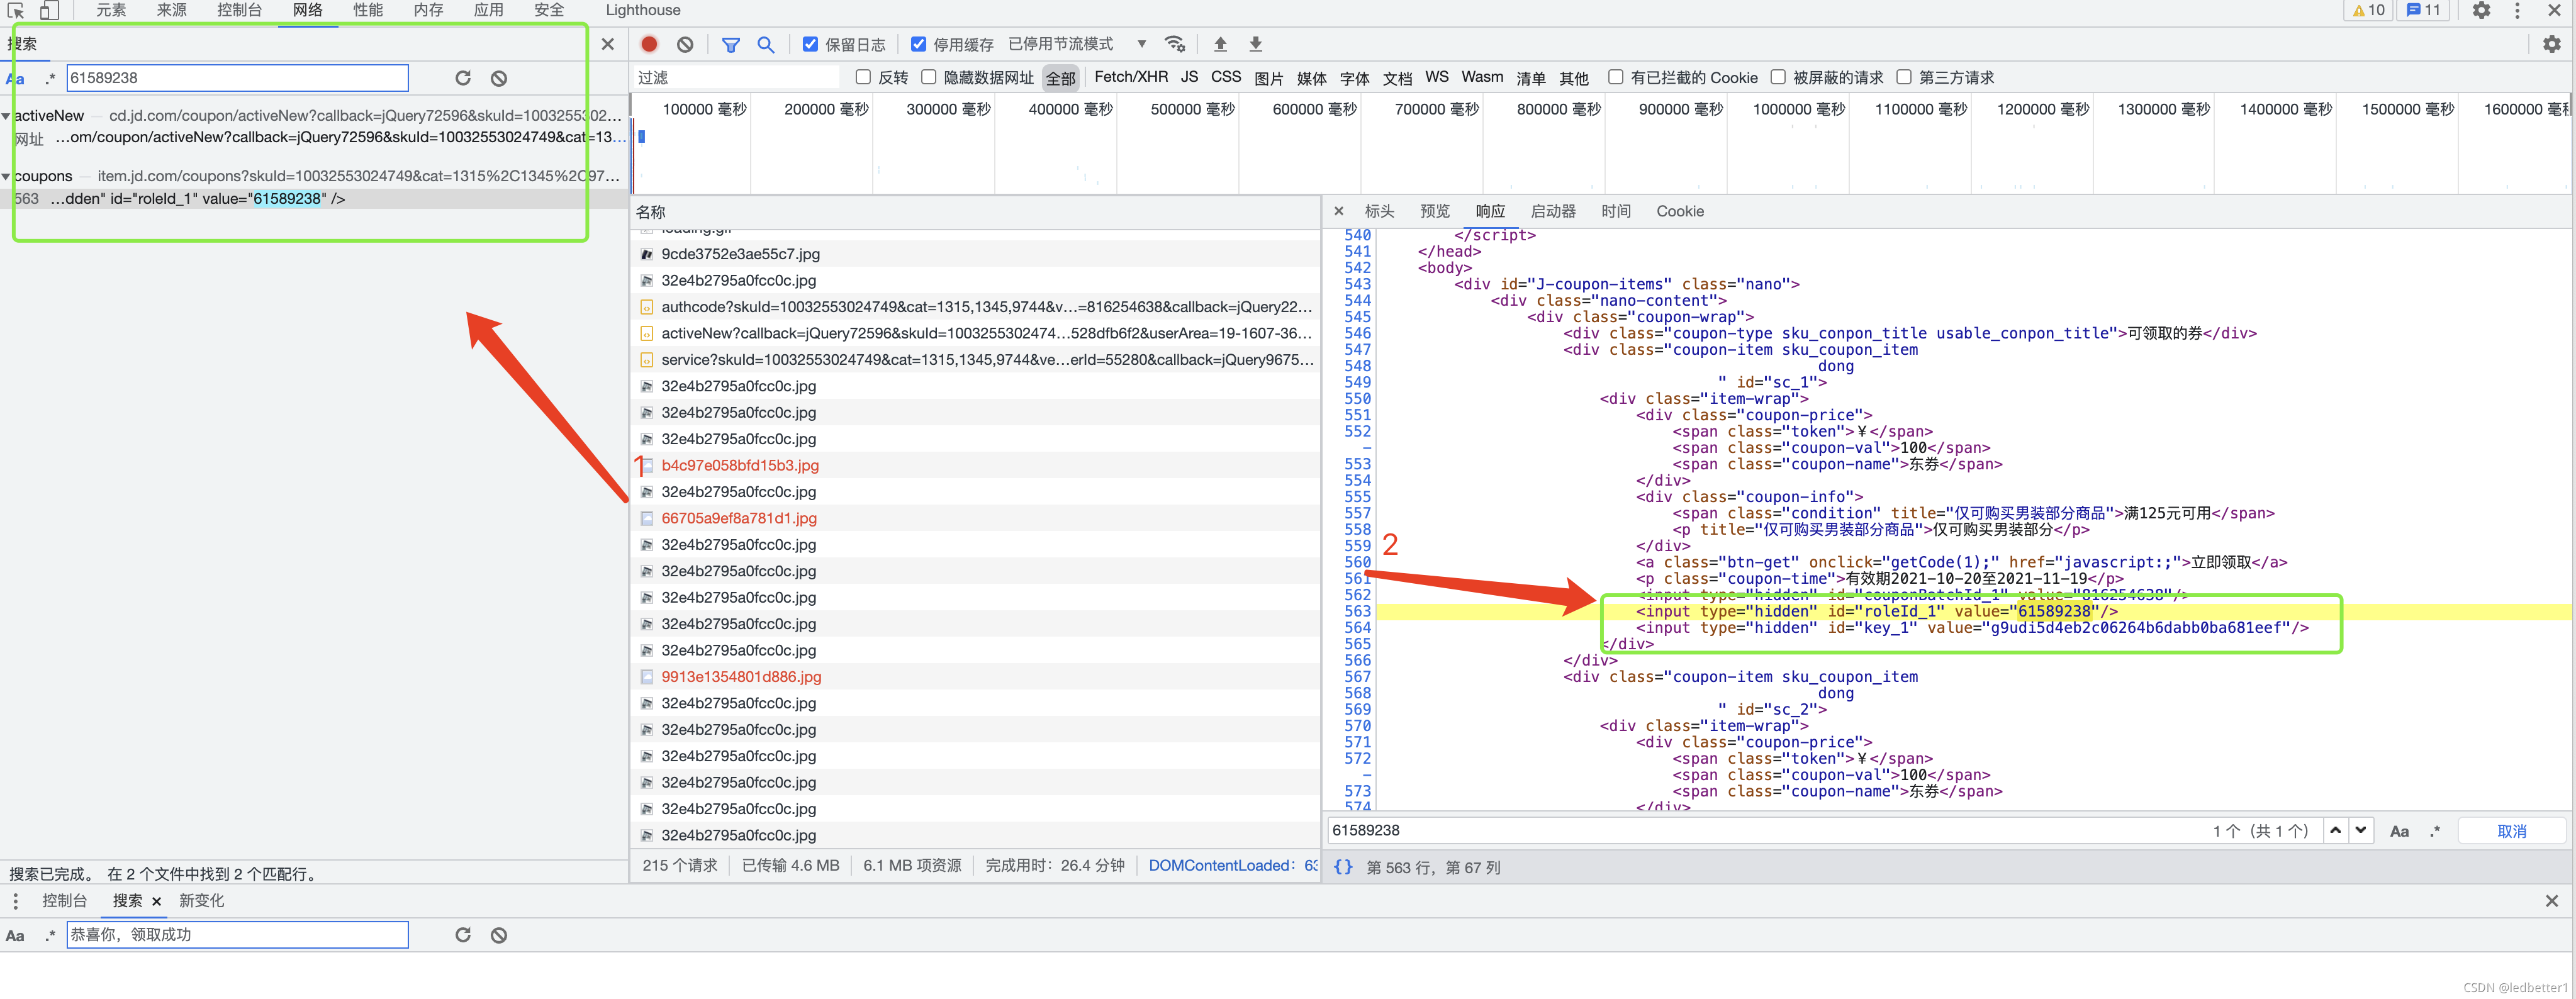Export HAR file download icon
The height and width of the screenshot is (999, 2576).
click(1256, 44)
